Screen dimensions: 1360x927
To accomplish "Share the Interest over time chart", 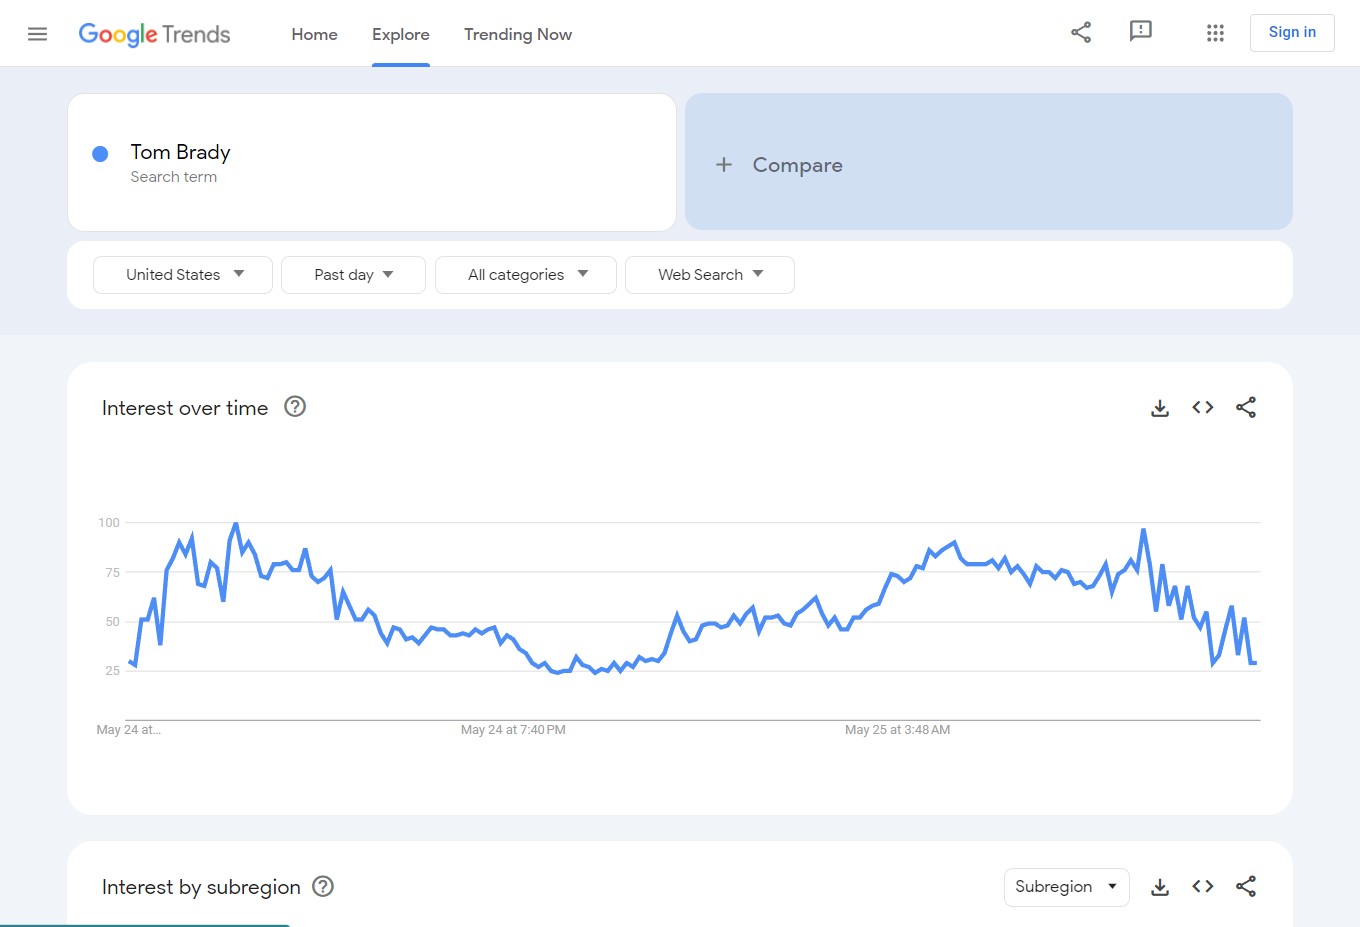I will click(1246, 407).
